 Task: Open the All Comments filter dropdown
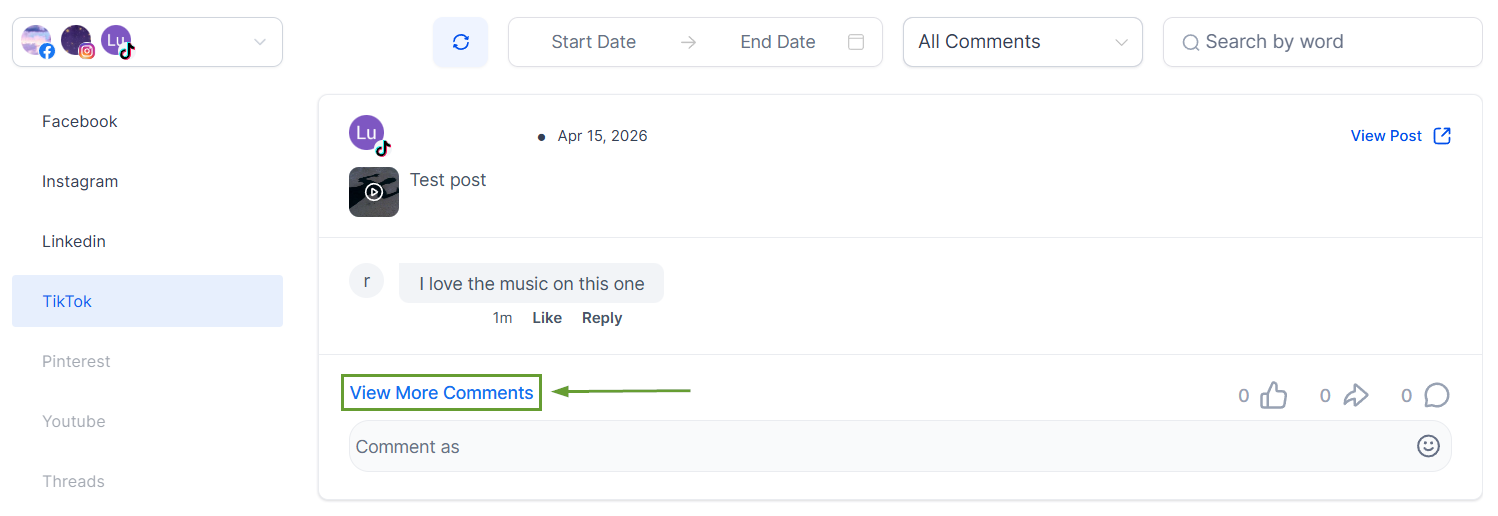click(1022, 42)
